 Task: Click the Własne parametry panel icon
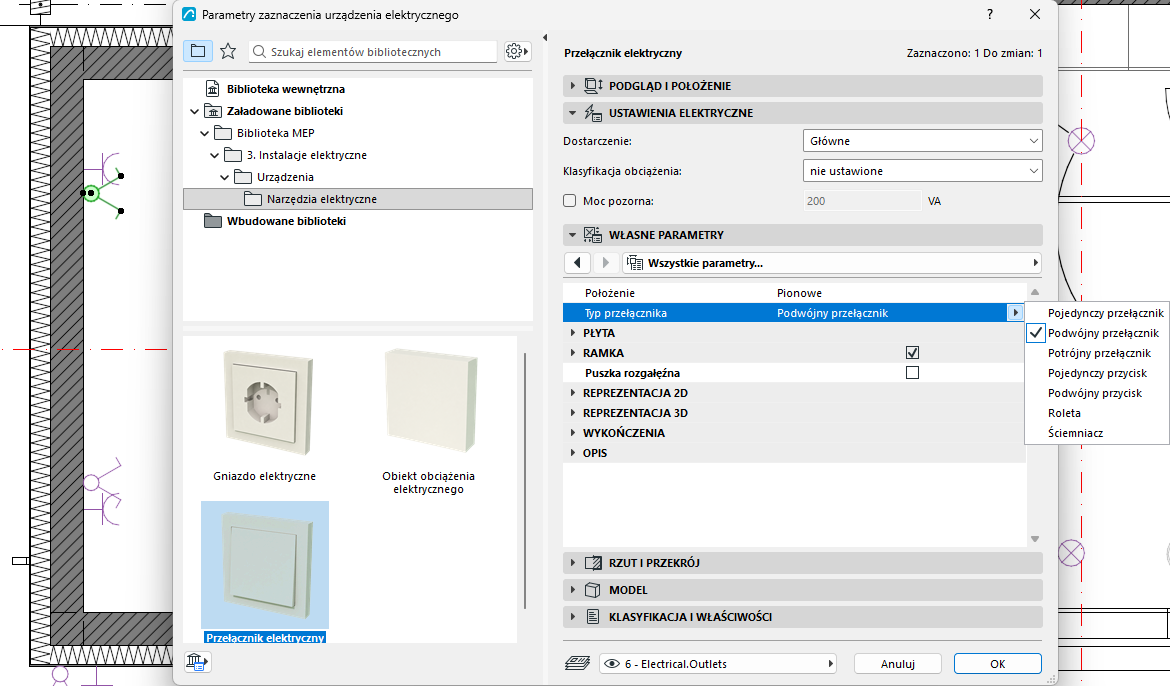point(593,235)
